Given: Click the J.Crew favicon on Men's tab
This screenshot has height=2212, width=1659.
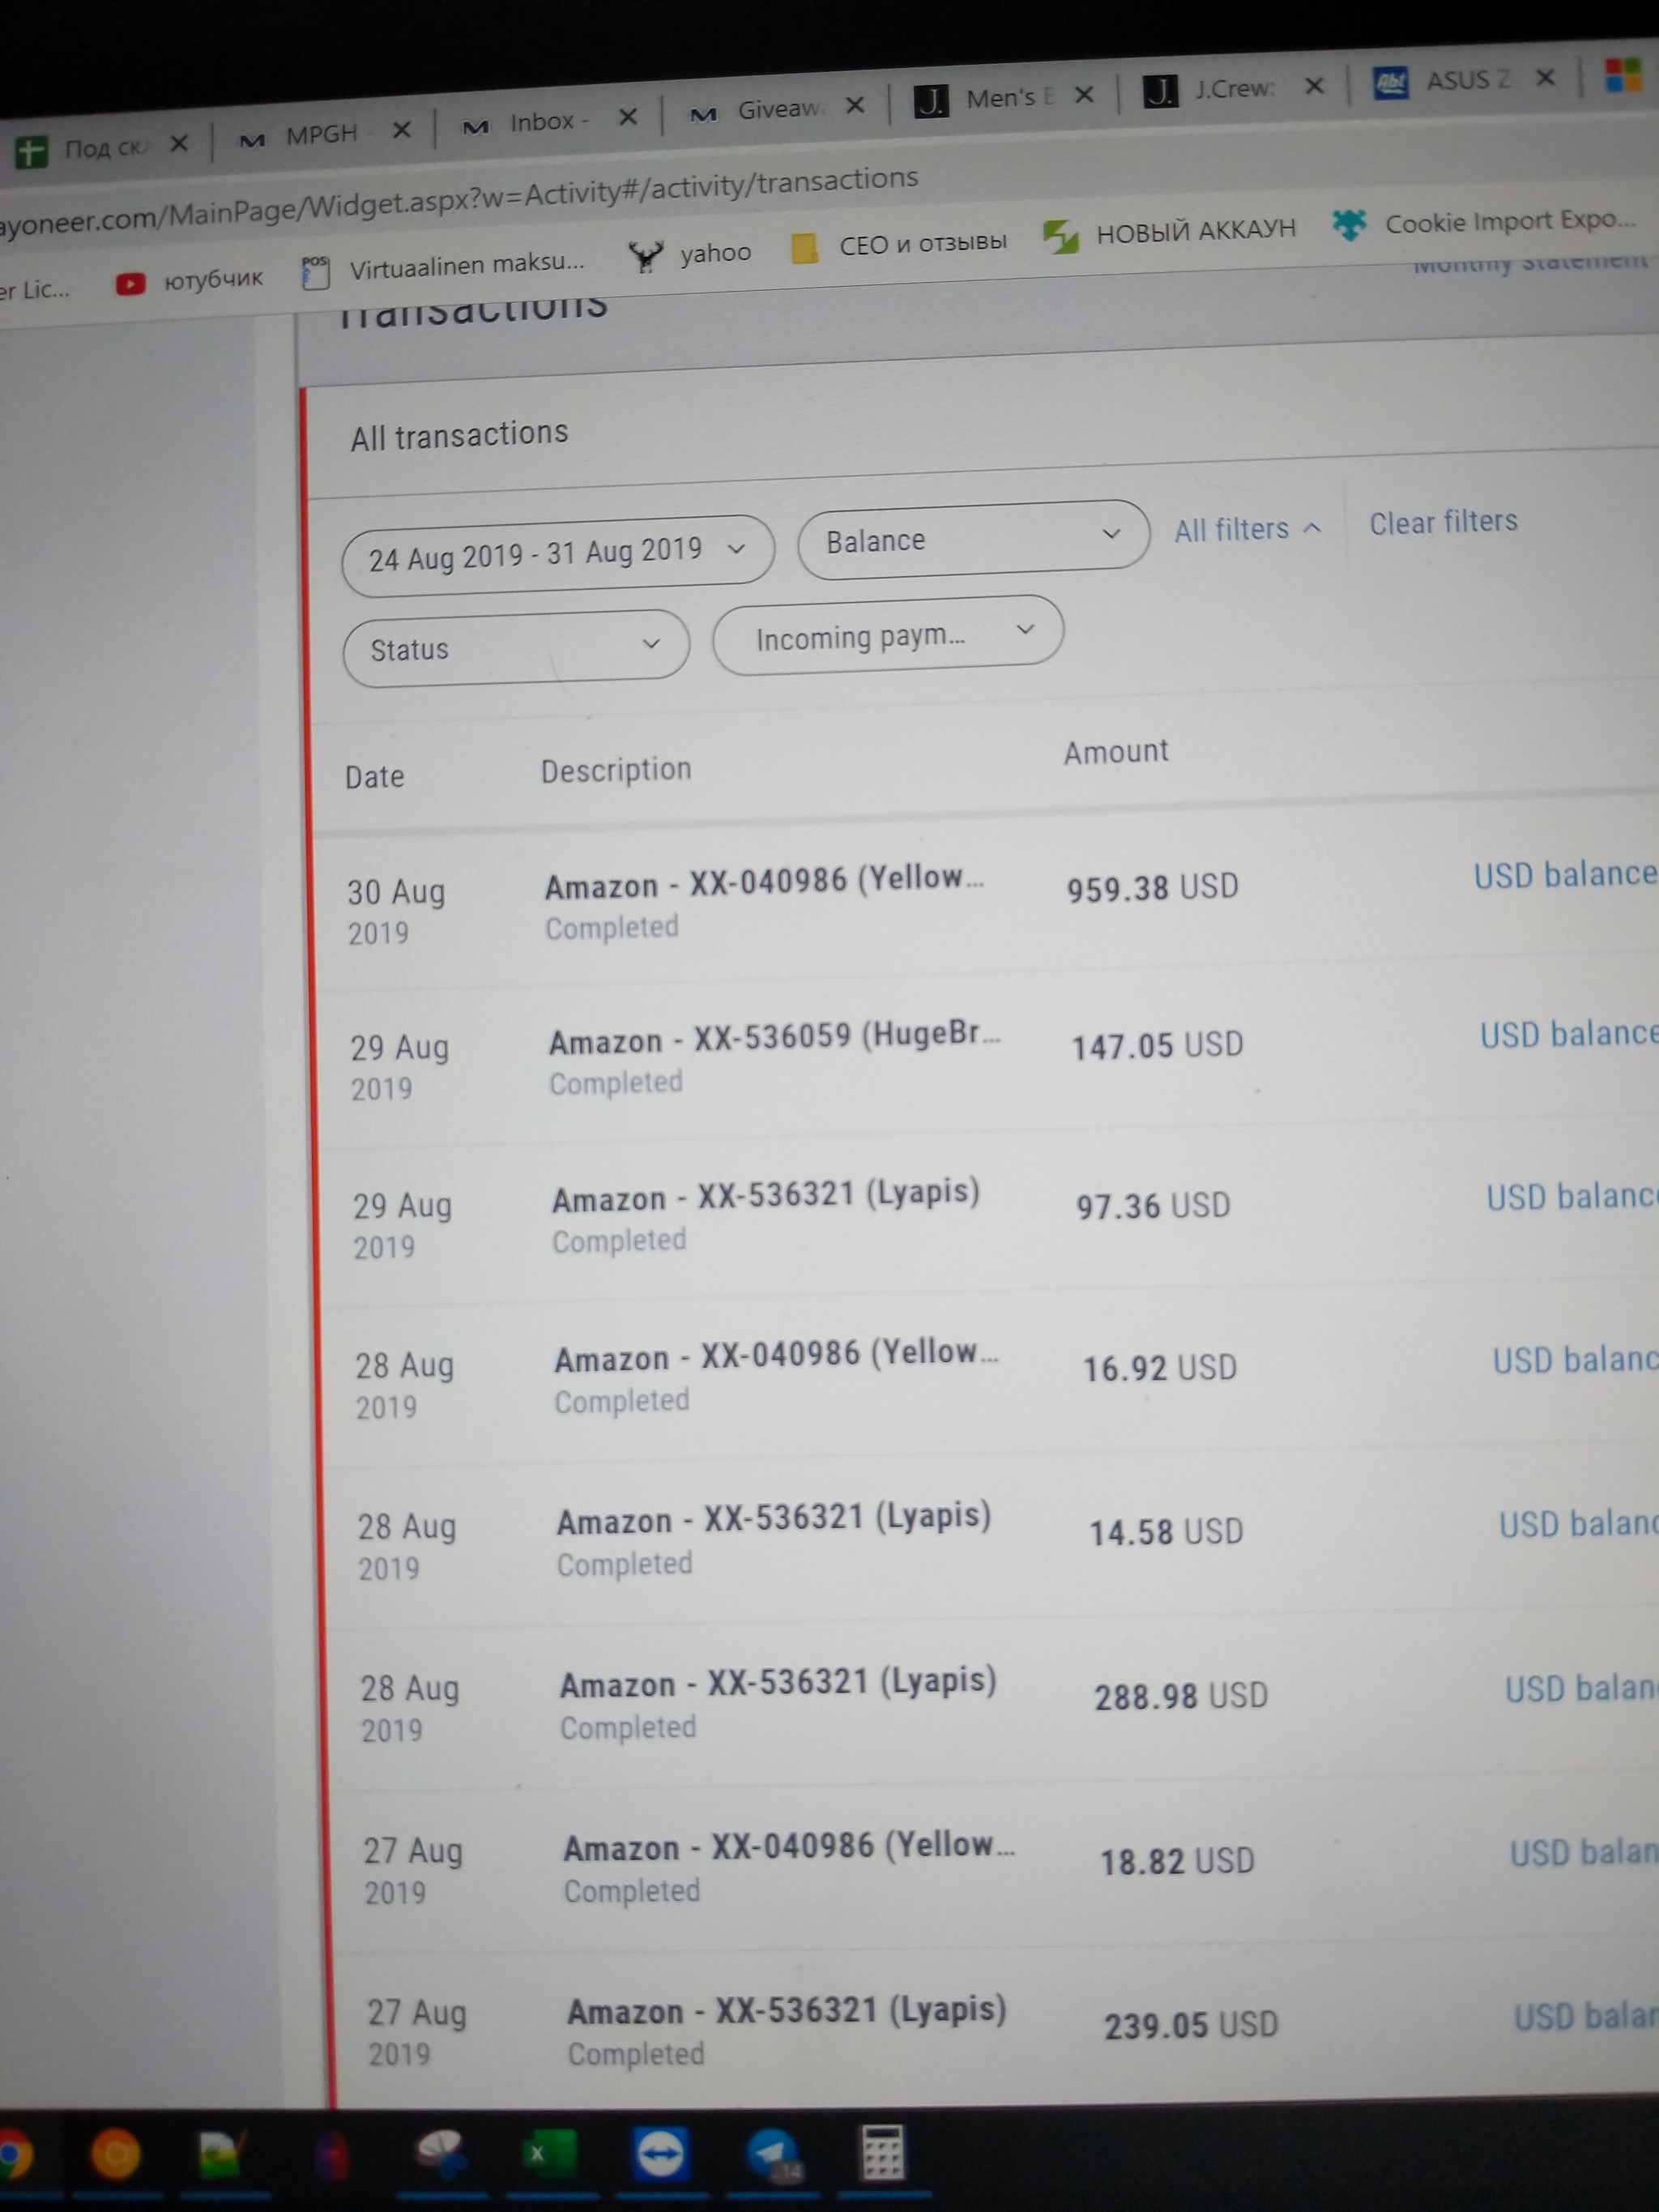Looking at the screenshot, I should (931, 101).
